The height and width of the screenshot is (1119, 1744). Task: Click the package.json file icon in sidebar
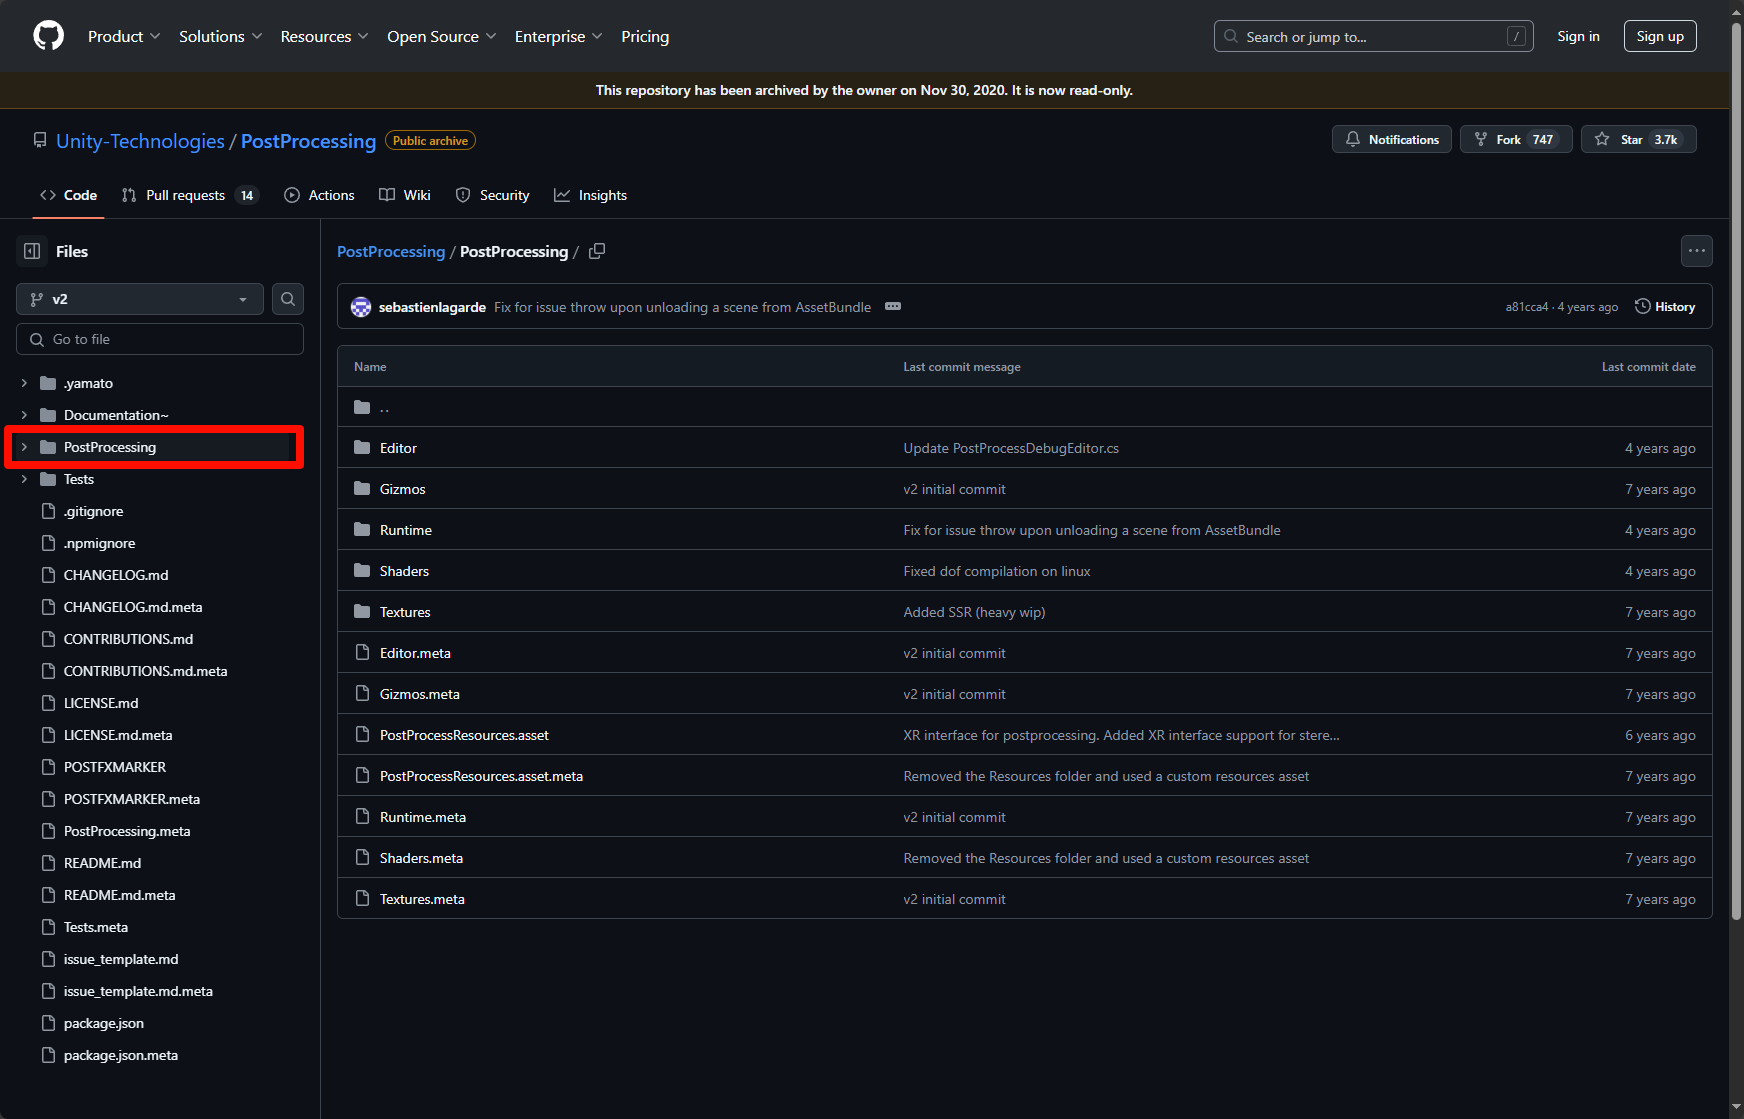coord(48,1023)
